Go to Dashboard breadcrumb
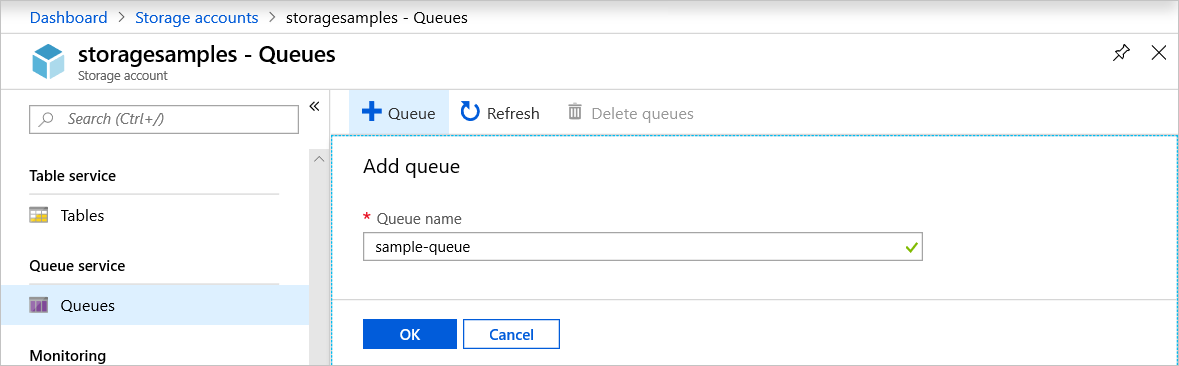This screenshot has width=1179, height=366. (68, 17)
